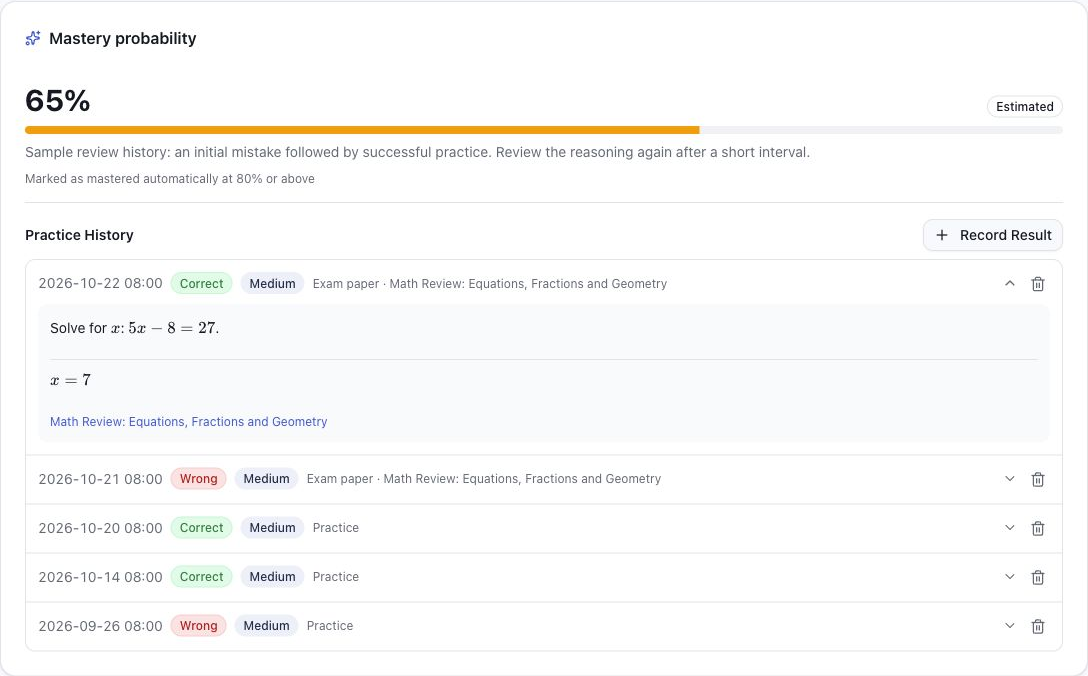Click the Sample review history description
This screenshot has width=1088, height=676.
[x=417, y=152]
